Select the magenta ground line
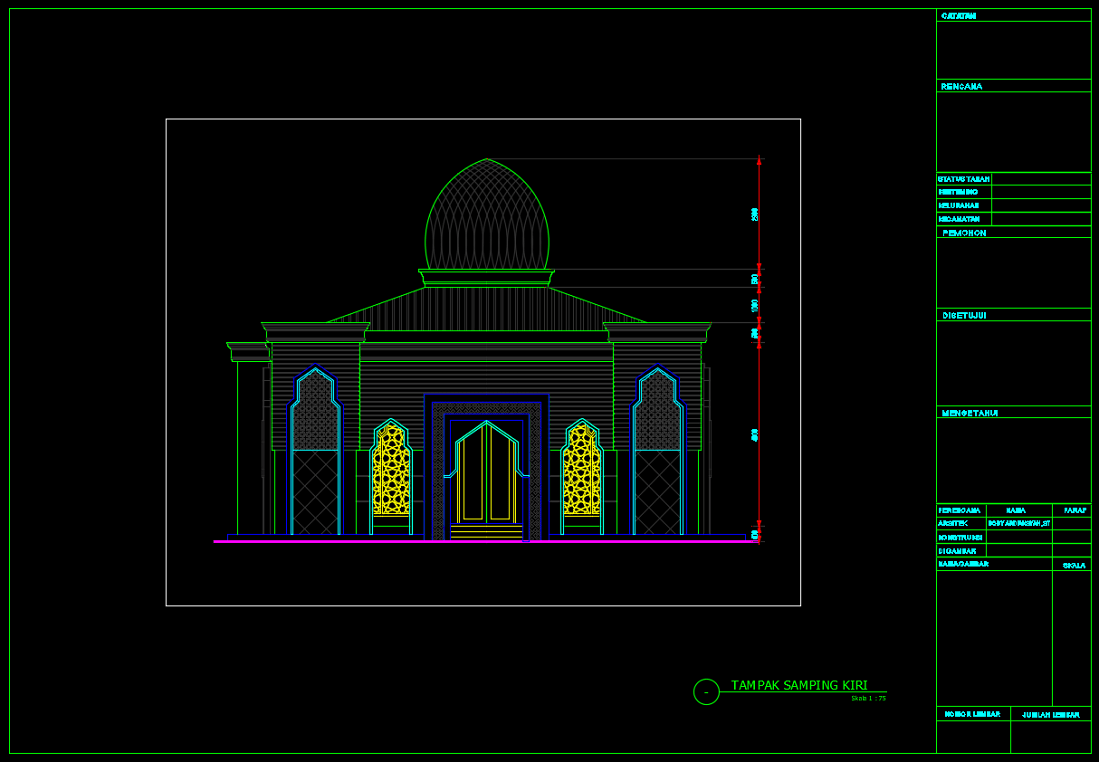The height and width of the screenshot is (762, 1099). coord(486,541)
